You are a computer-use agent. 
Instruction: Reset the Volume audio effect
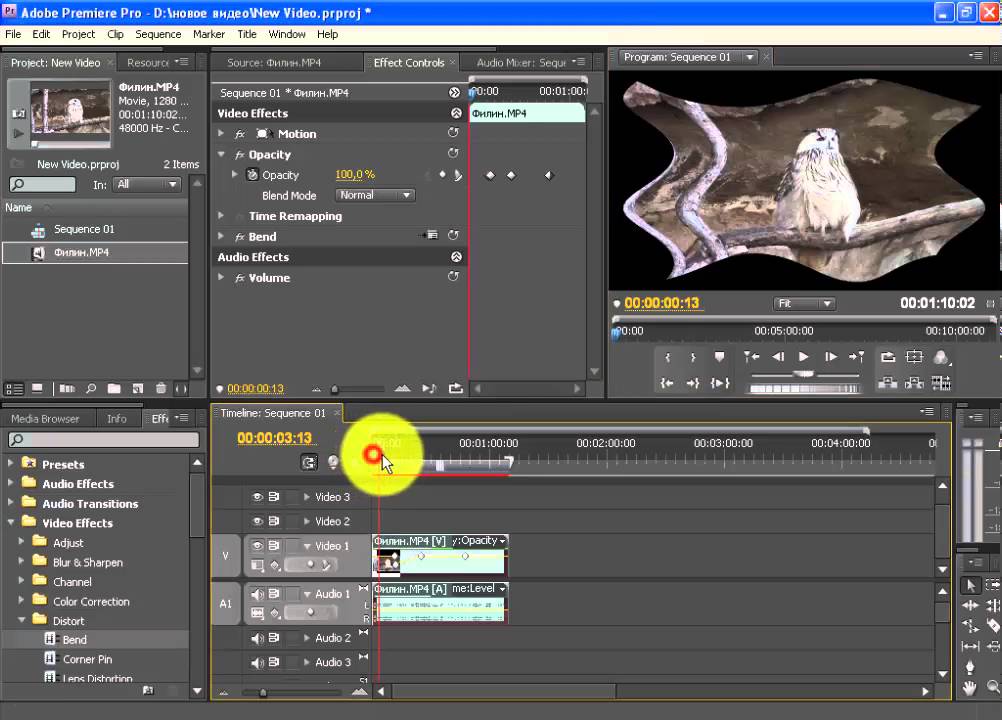453,277
